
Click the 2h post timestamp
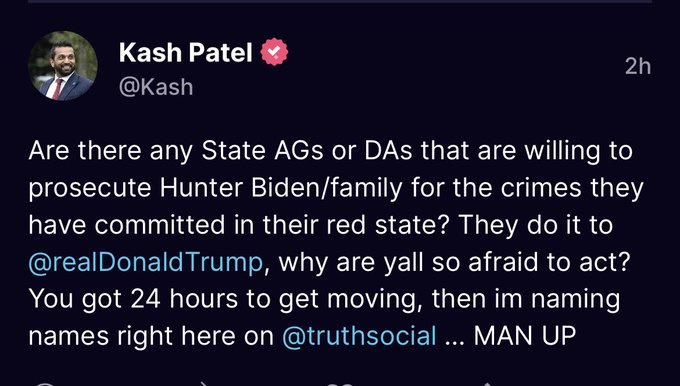[638, 66]
